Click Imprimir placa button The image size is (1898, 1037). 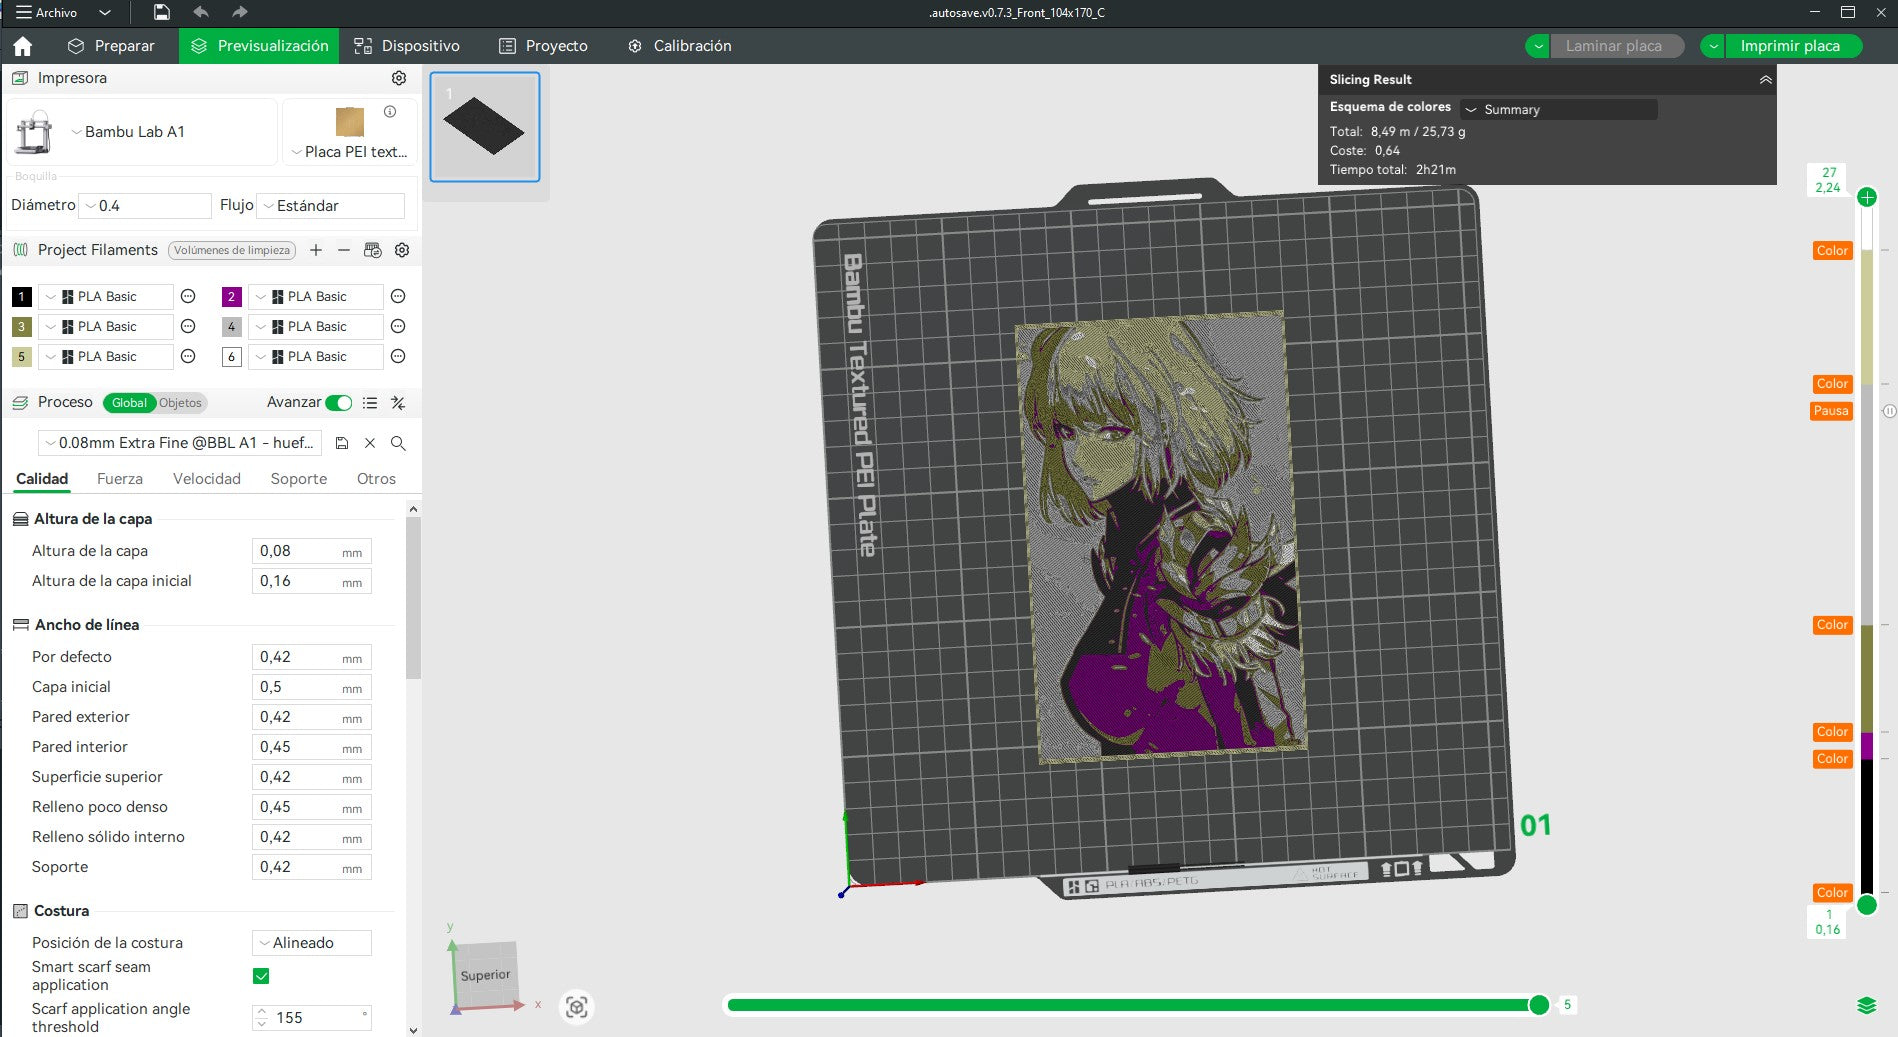1790,46
